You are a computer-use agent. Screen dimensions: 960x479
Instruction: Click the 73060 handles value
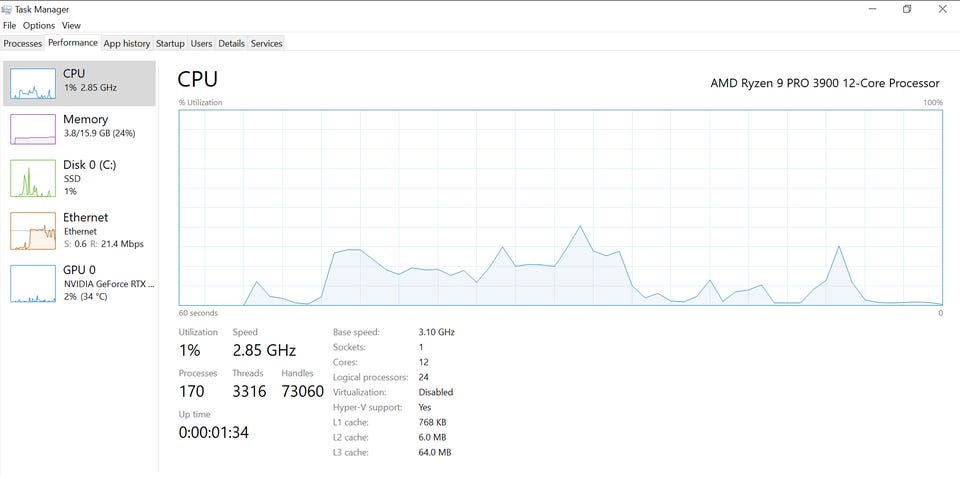(x=302, y=391)
